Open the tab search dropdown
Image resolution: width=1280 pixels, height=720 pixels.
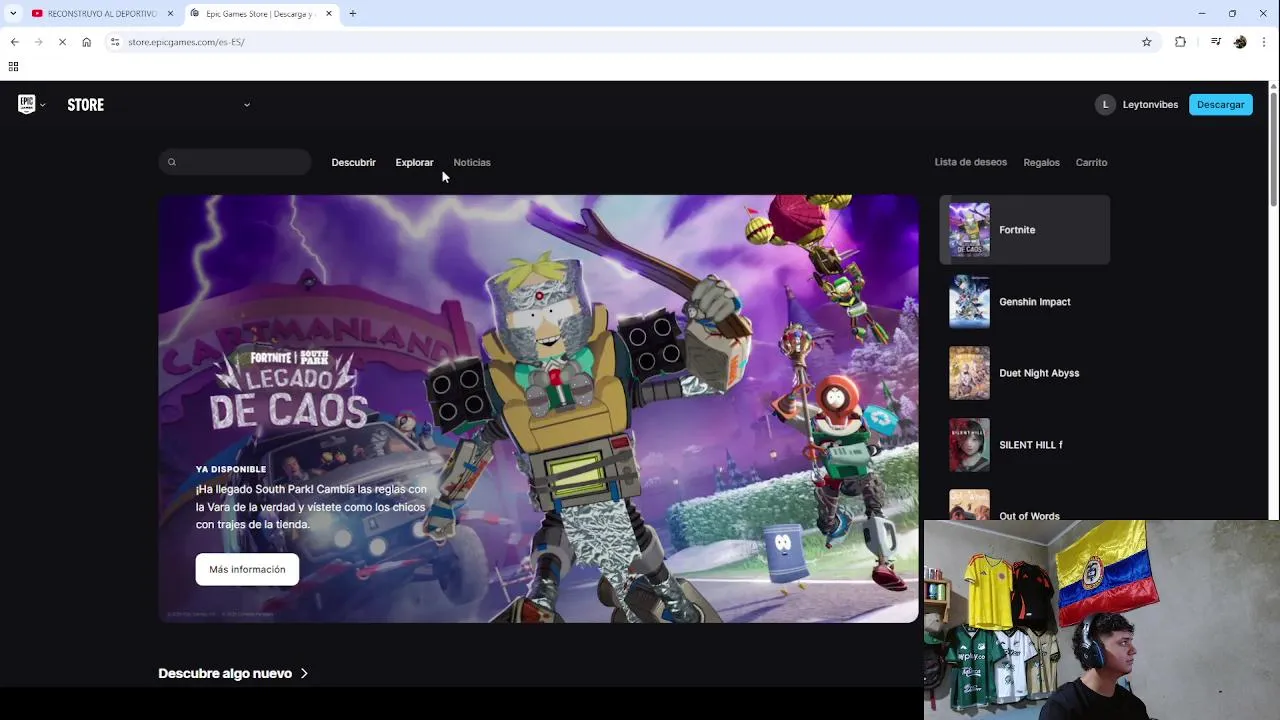click(13, 13)
